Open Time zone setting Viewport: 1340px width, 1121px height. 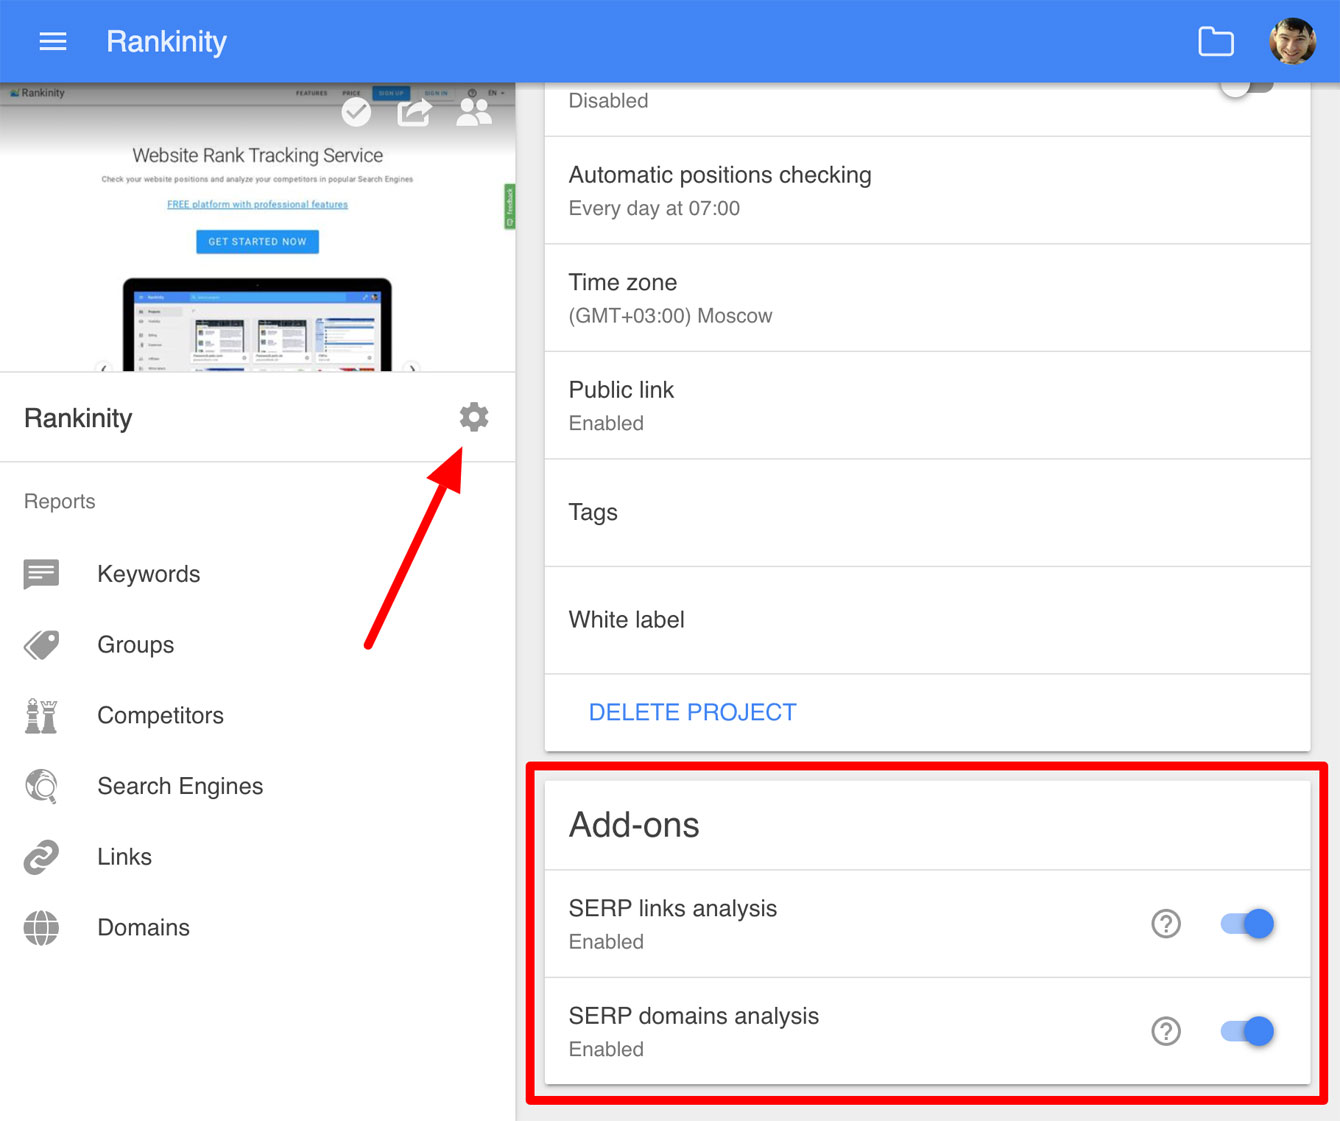pyautogui.click(x=927, y=298)
